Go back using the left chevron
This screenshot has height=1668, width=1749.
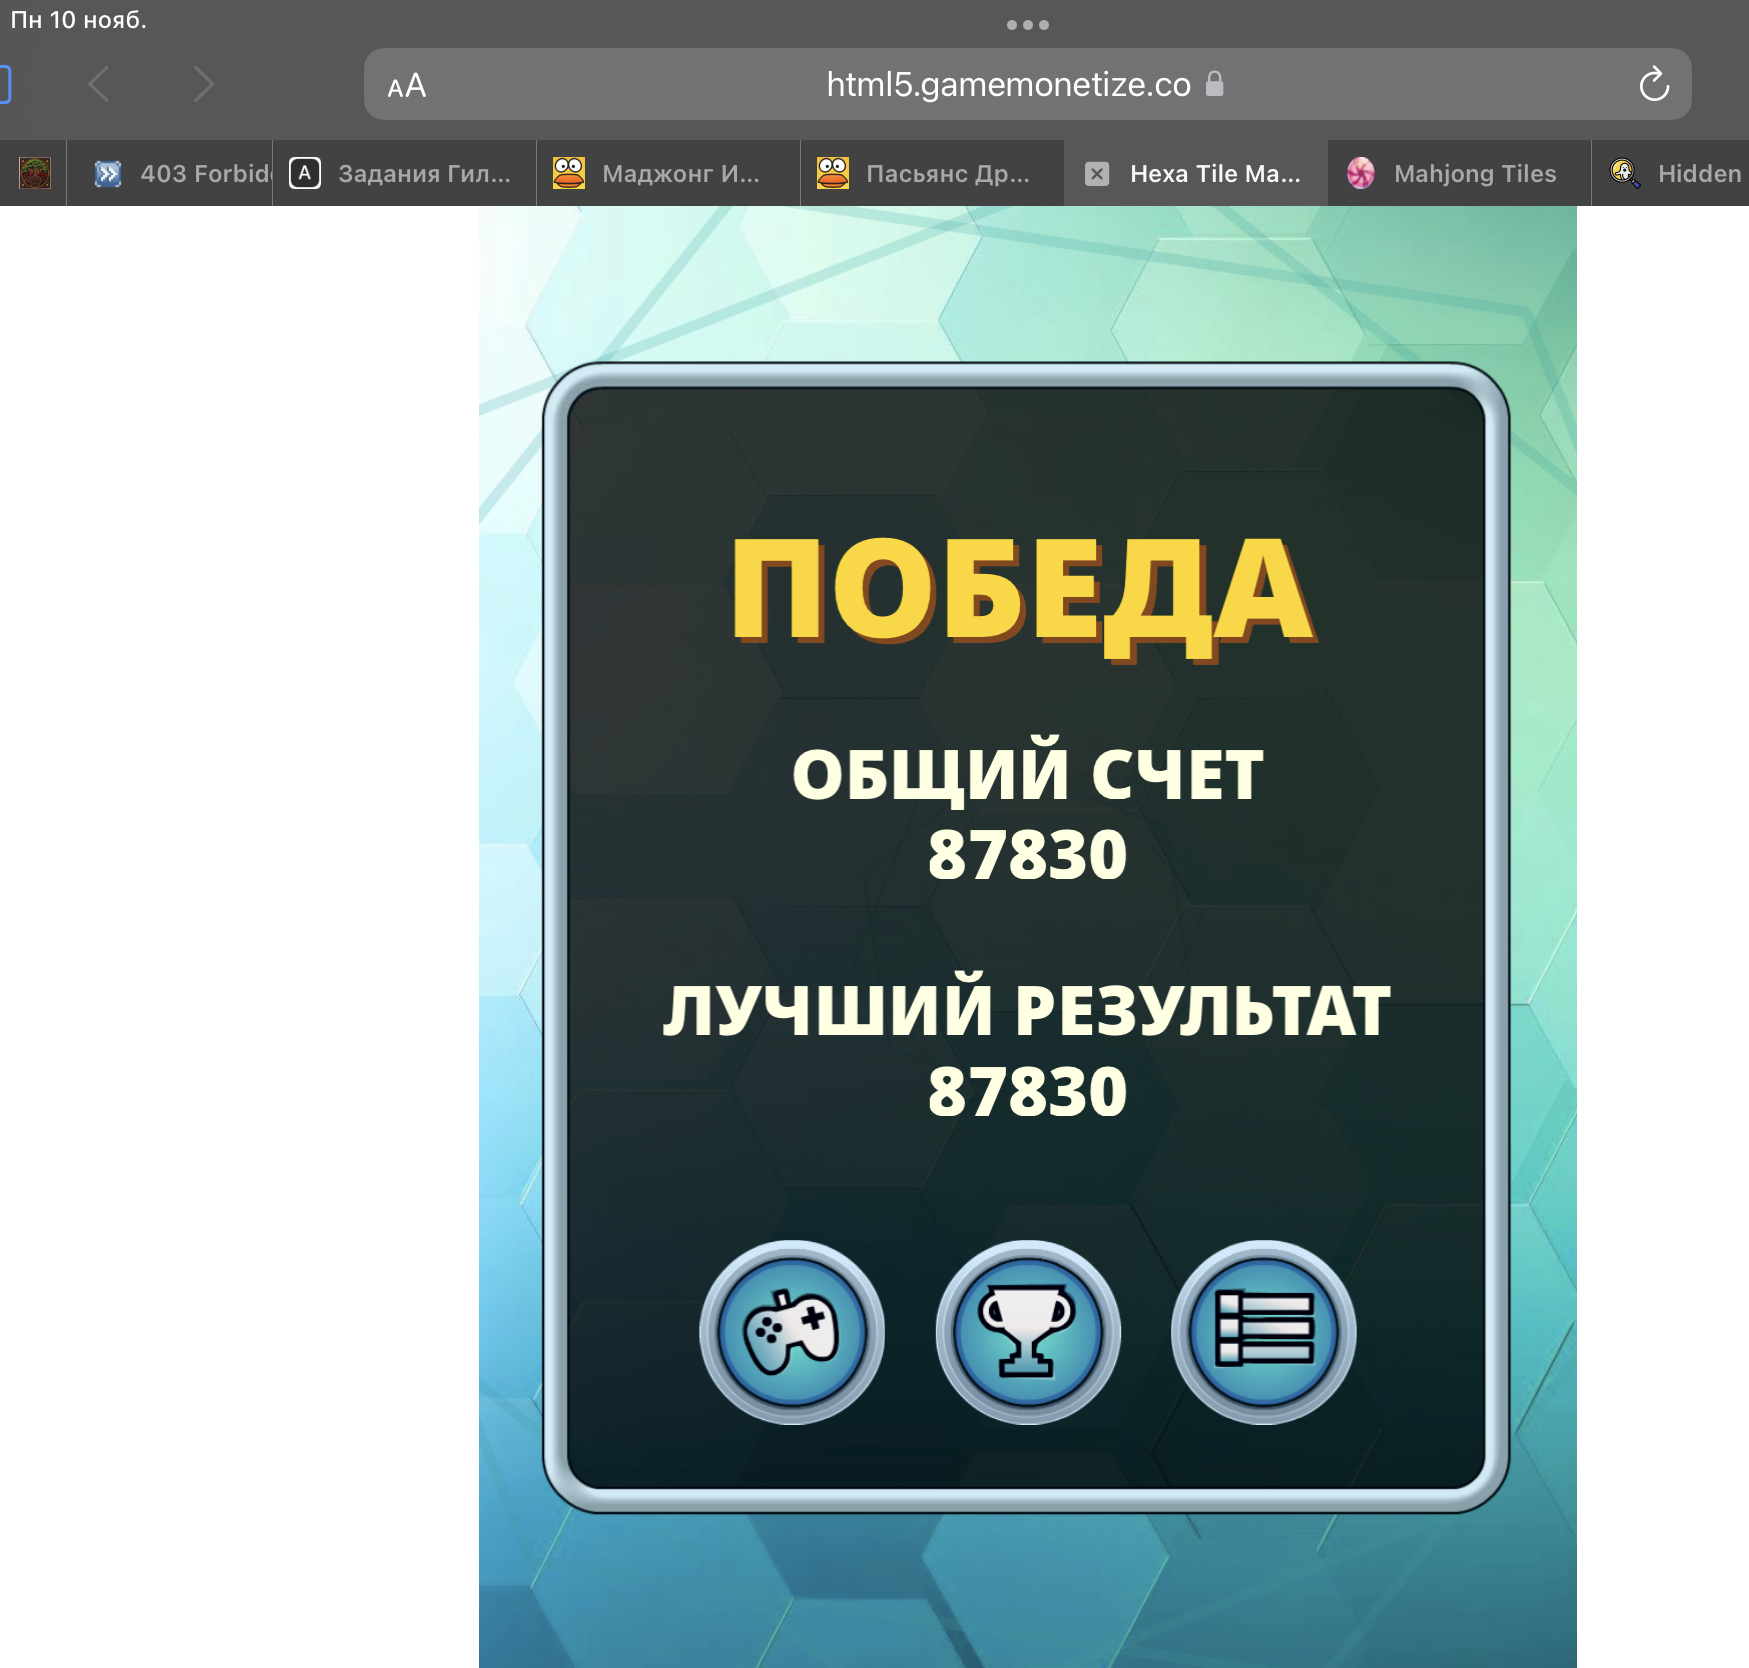pyautogui.click(x=99, y=85)
